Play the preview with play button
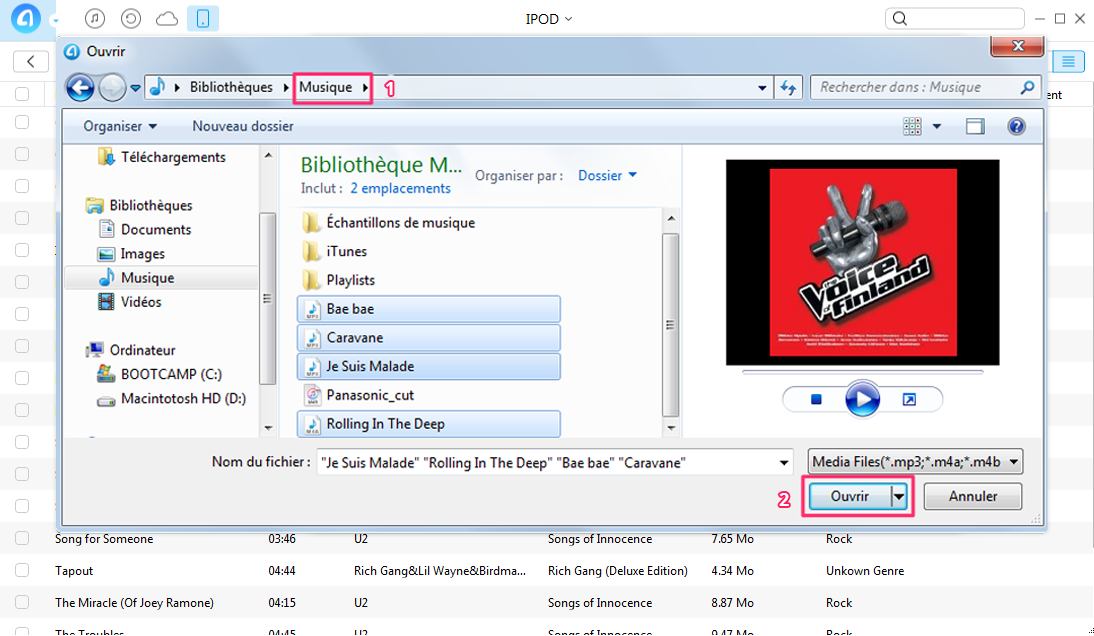This screenshot has height=636, width=1094. (862, 400)
